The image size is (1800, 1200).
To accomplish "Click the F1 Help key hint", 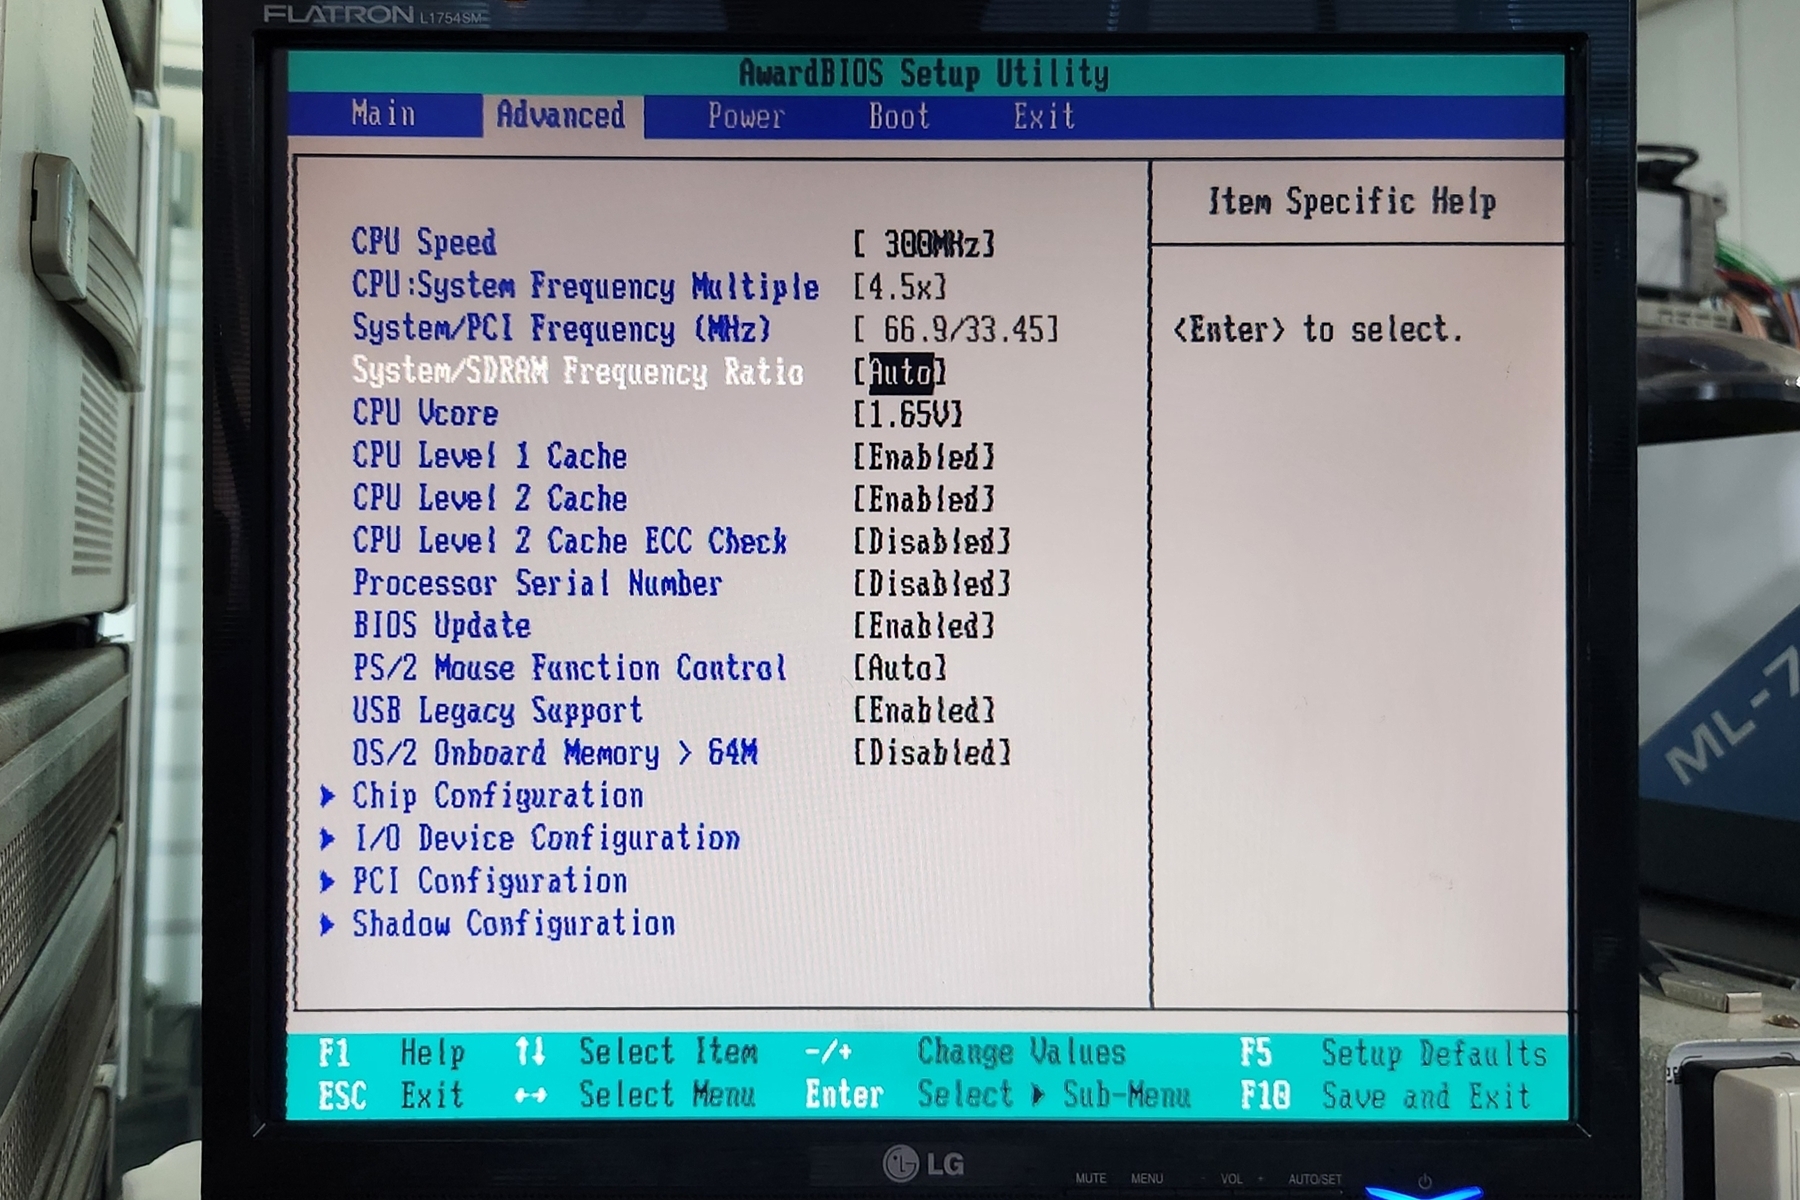I will [391, 1053].
